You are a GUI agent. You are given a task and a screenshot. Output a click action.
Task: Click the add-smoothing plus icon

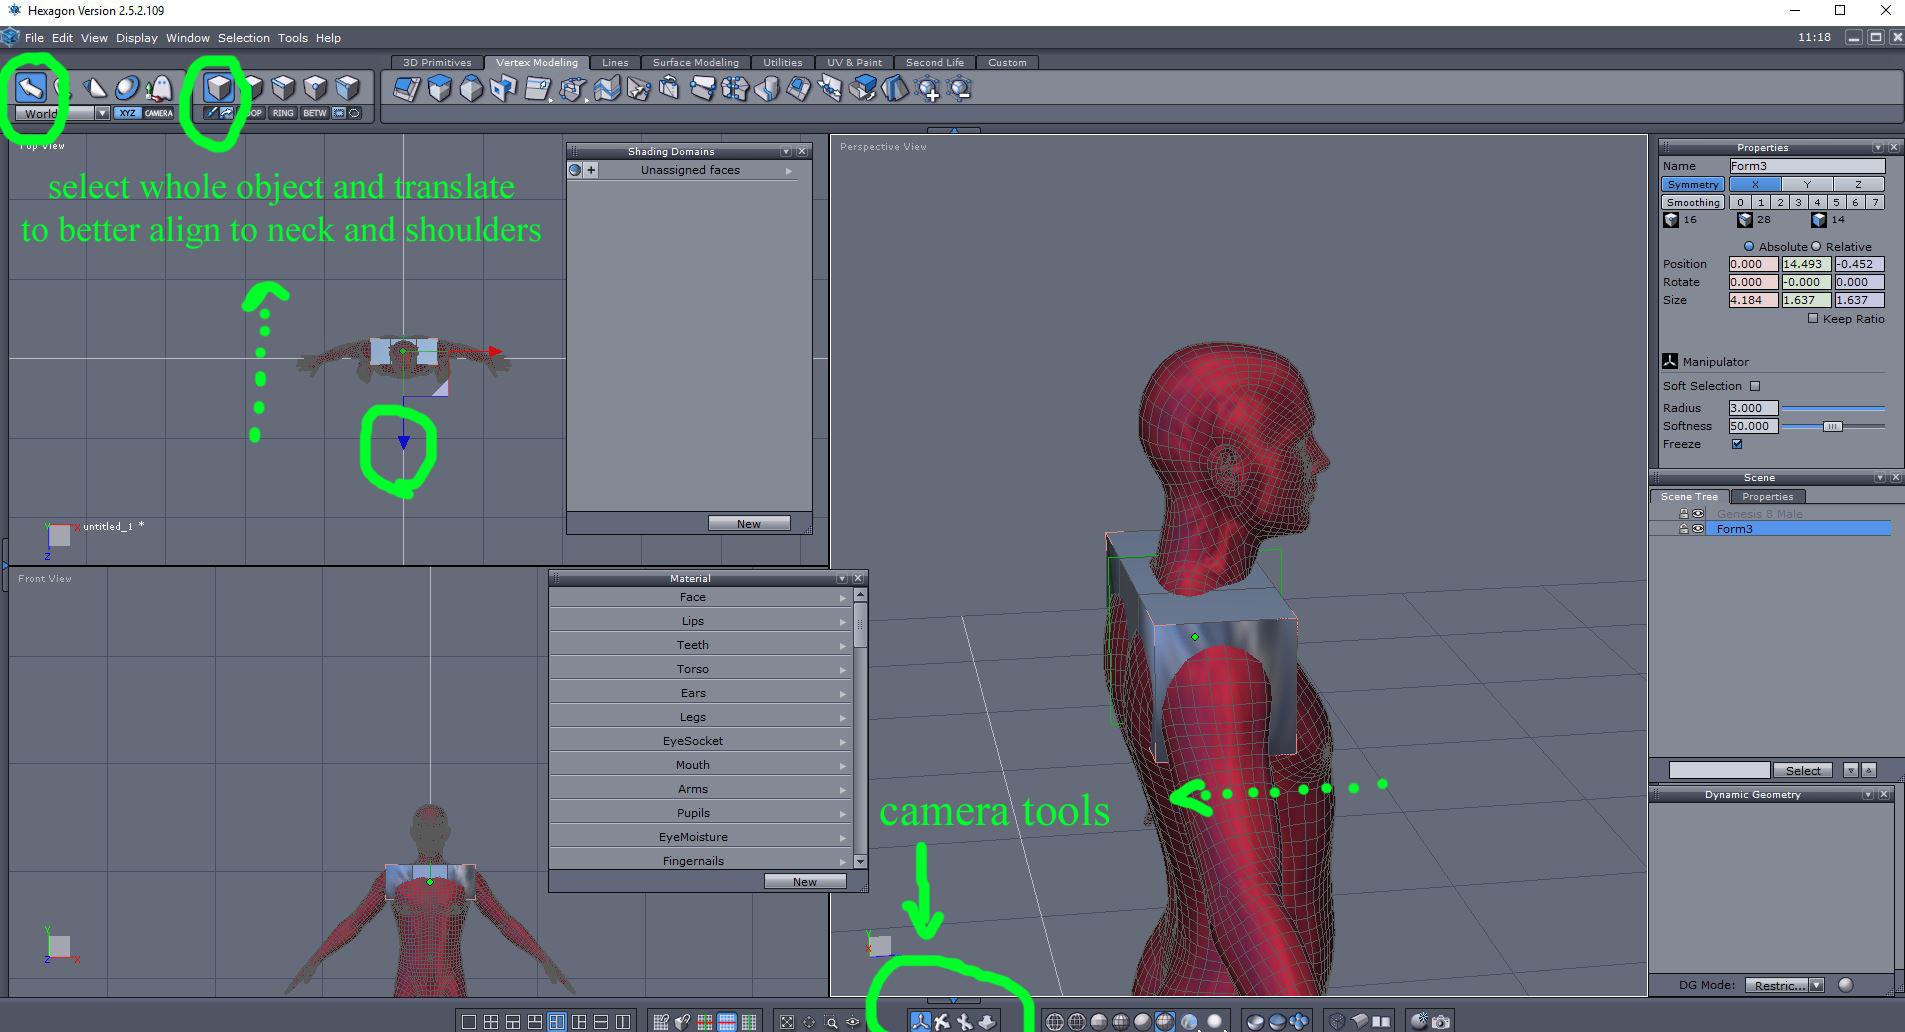pos(929,89)
